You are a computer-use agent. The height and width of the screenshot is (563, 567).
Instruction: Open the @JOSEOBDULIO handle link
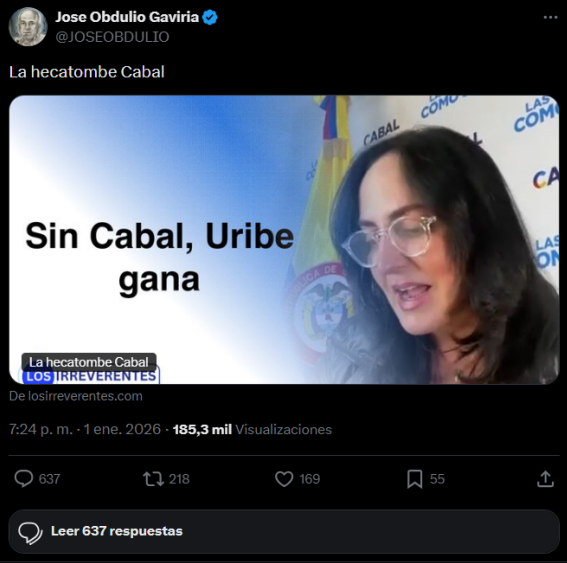click(112, 37)
